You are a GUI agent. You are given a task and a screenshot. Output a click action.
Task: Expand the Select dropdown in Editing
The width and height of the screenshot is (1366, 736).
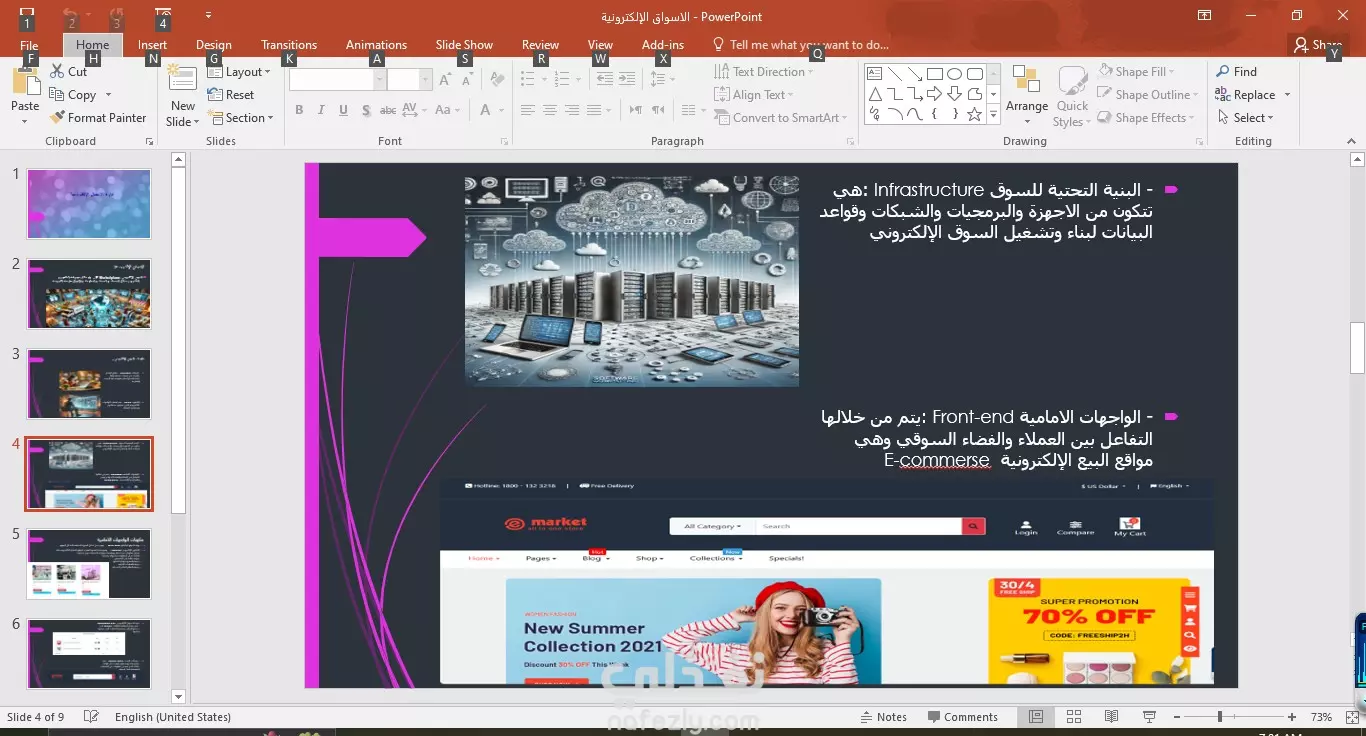pos(1246,118)
